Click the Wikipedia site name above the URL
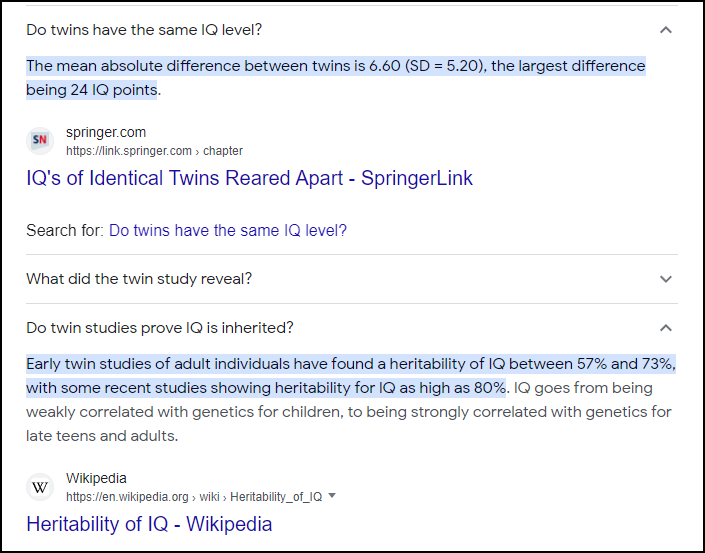 (96, 478)
